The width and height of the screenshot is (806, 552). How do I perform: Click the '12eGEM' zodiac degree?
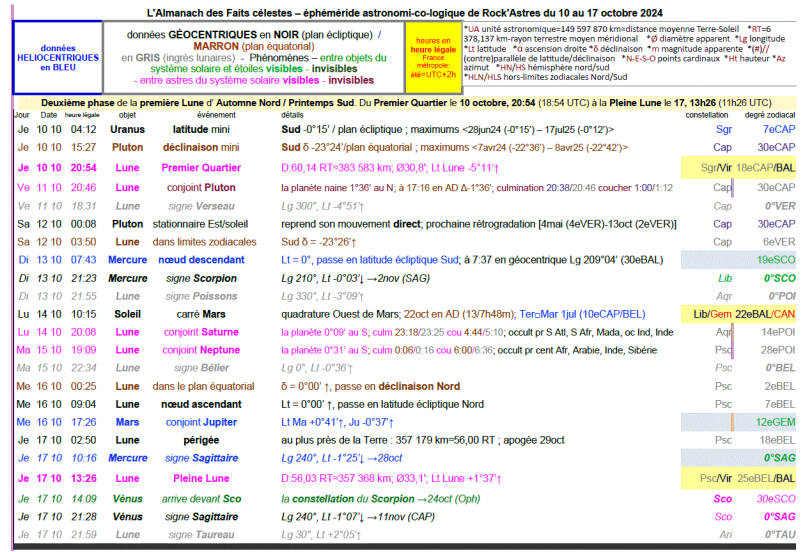[775, 422]
